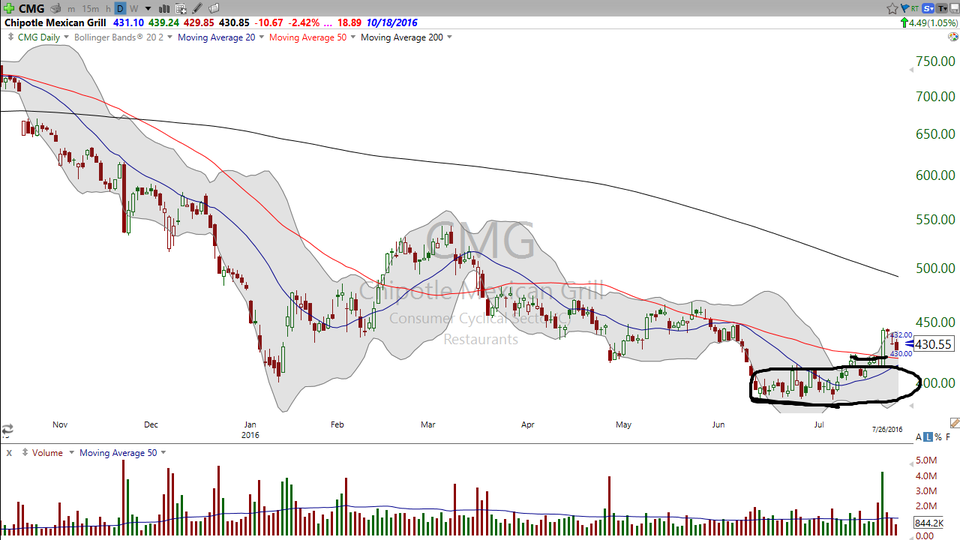Open the Moving Average 20 dropdown arrow
Viewport: 960px width, 540px height.
[261, 37]
